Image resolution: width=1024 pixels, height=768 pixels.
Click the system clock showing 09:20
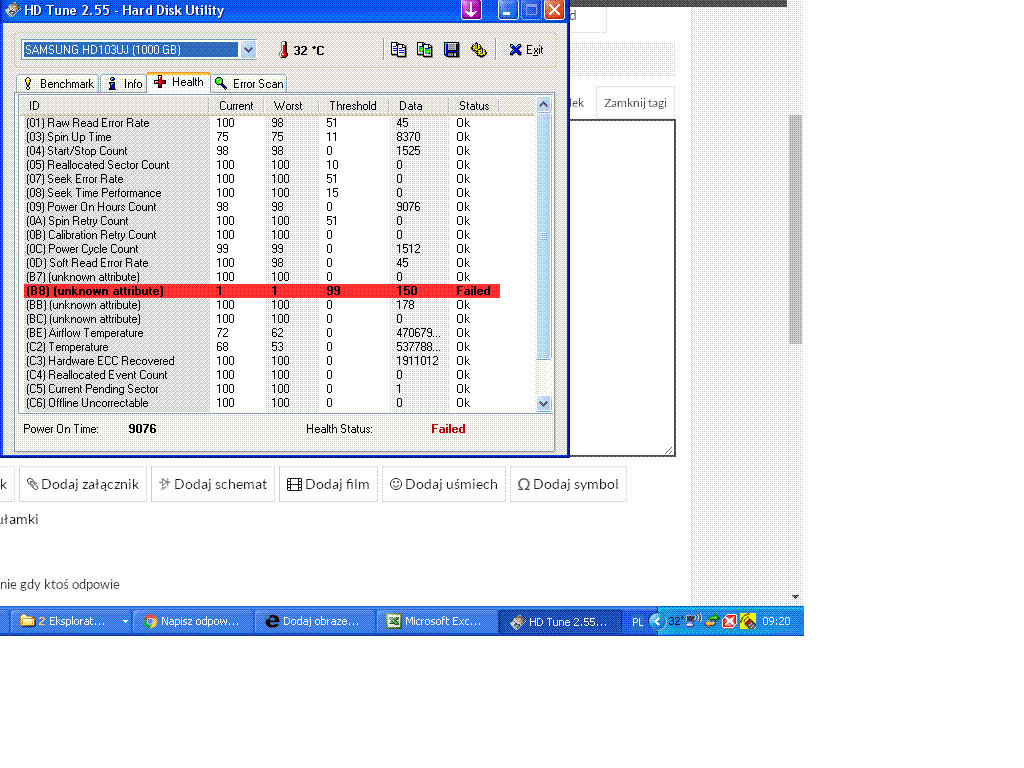[776, 621]
